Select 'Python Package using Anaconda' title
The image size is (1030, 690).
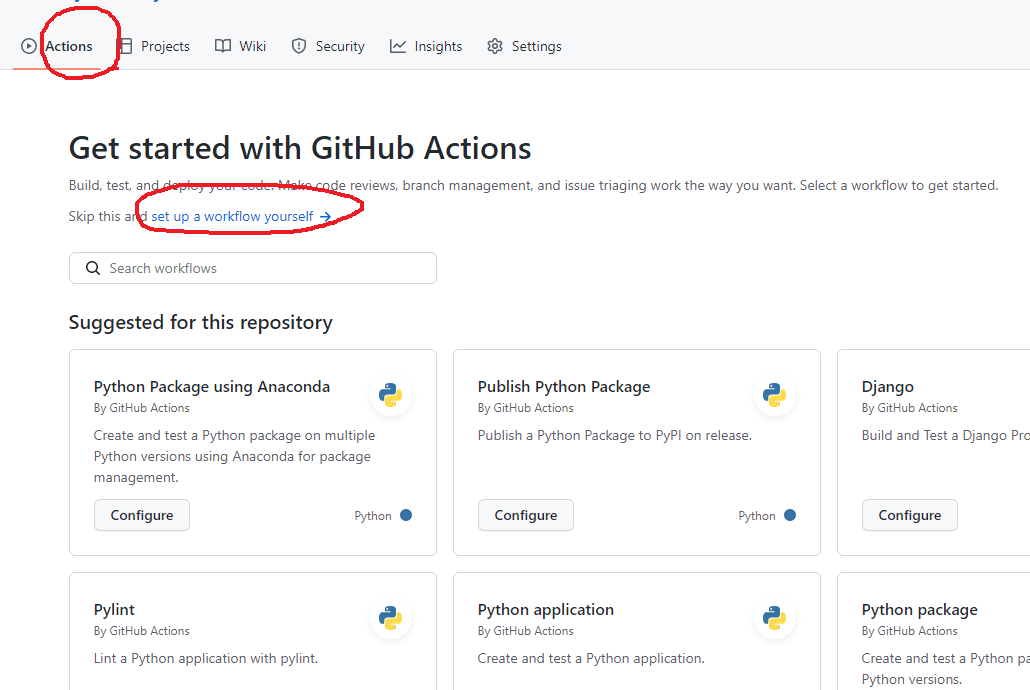(212, 386)
